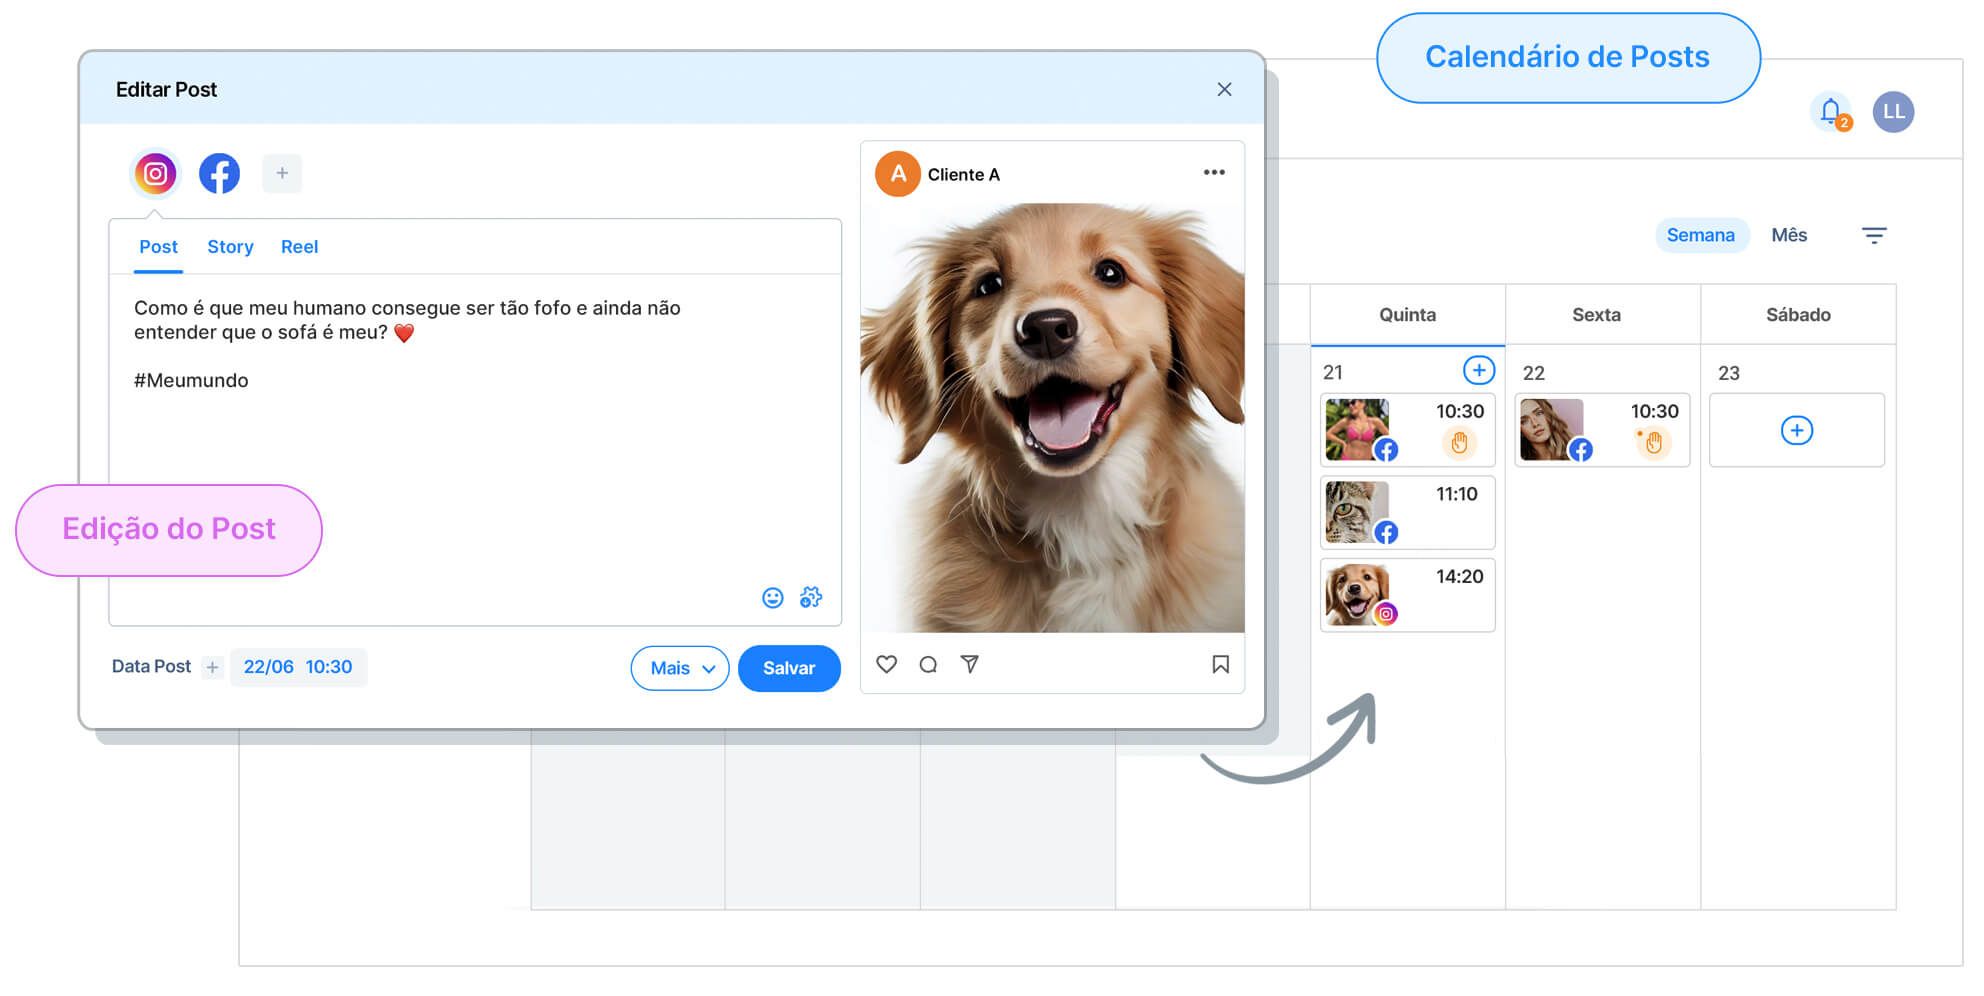Click pending approval hand icon on day 22
Screen dimensions: 1984x996
tap(1653, 443)
